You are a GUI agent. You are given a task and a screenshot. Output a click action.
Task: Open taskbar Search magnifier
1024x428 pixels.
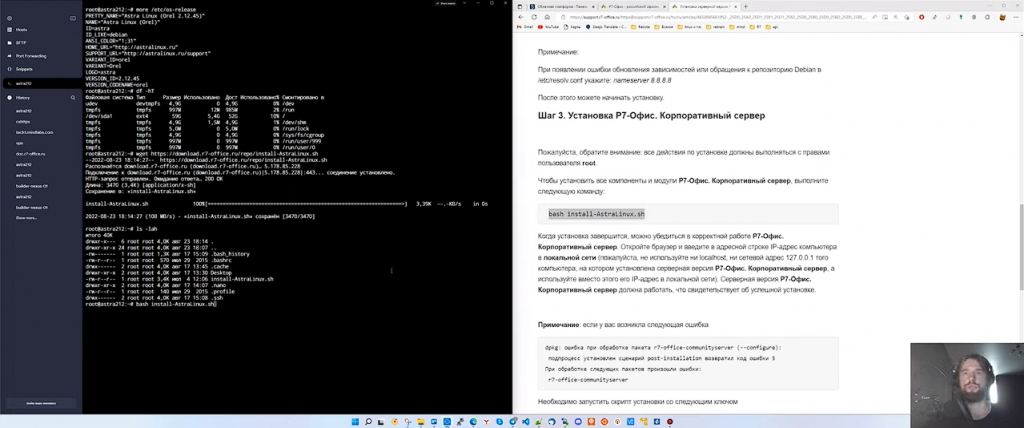tap(368, 421)
